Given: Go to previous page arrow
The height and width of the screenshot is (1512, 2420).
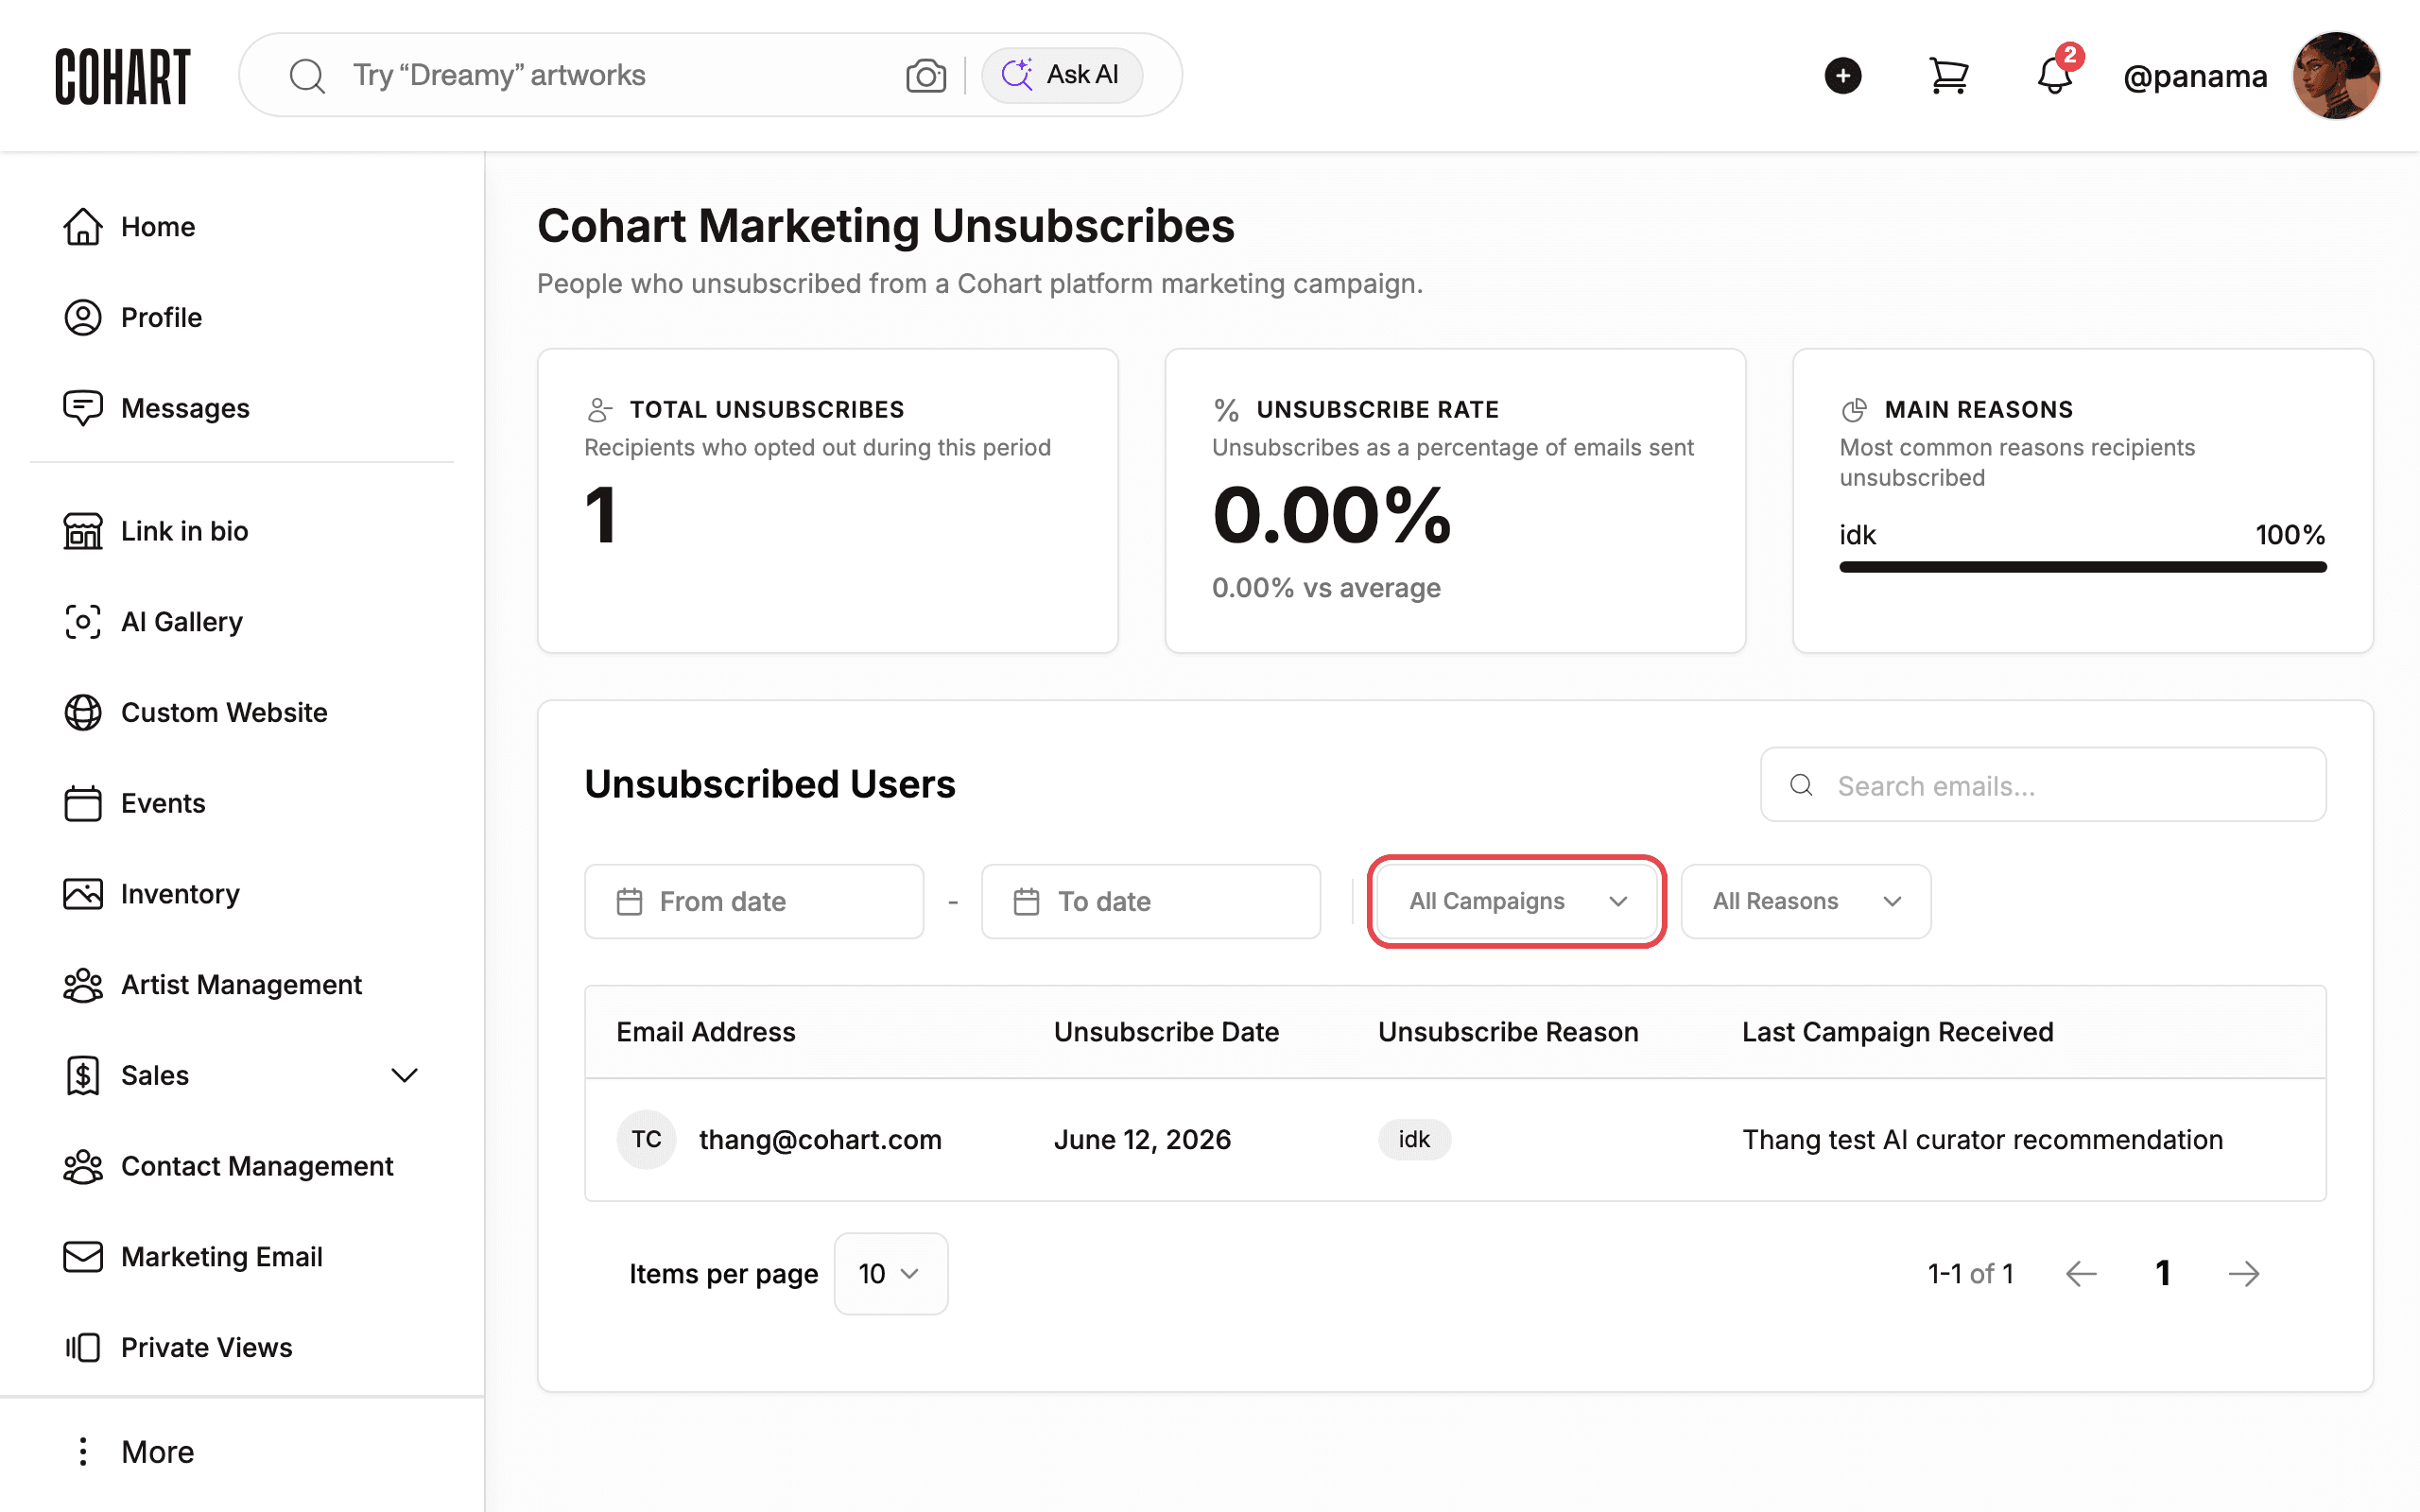Looking at the screenshot, I should (2081, 1273).
